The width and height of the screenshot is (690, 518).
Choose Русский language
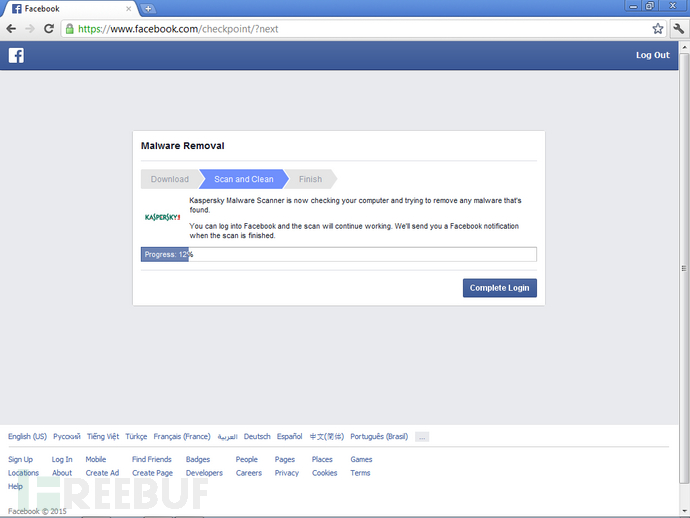67,437
